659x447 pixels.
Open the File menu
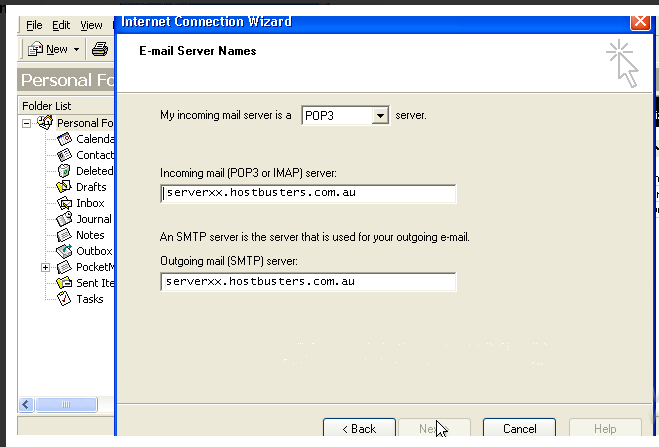pos(34,26)
